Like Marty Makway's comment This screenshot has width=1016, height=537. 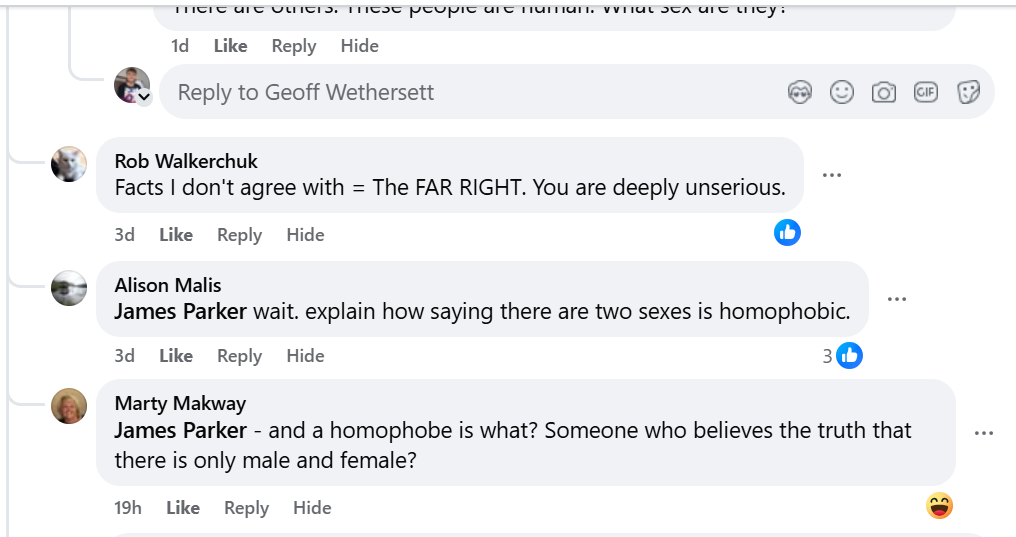click(183, 508)
